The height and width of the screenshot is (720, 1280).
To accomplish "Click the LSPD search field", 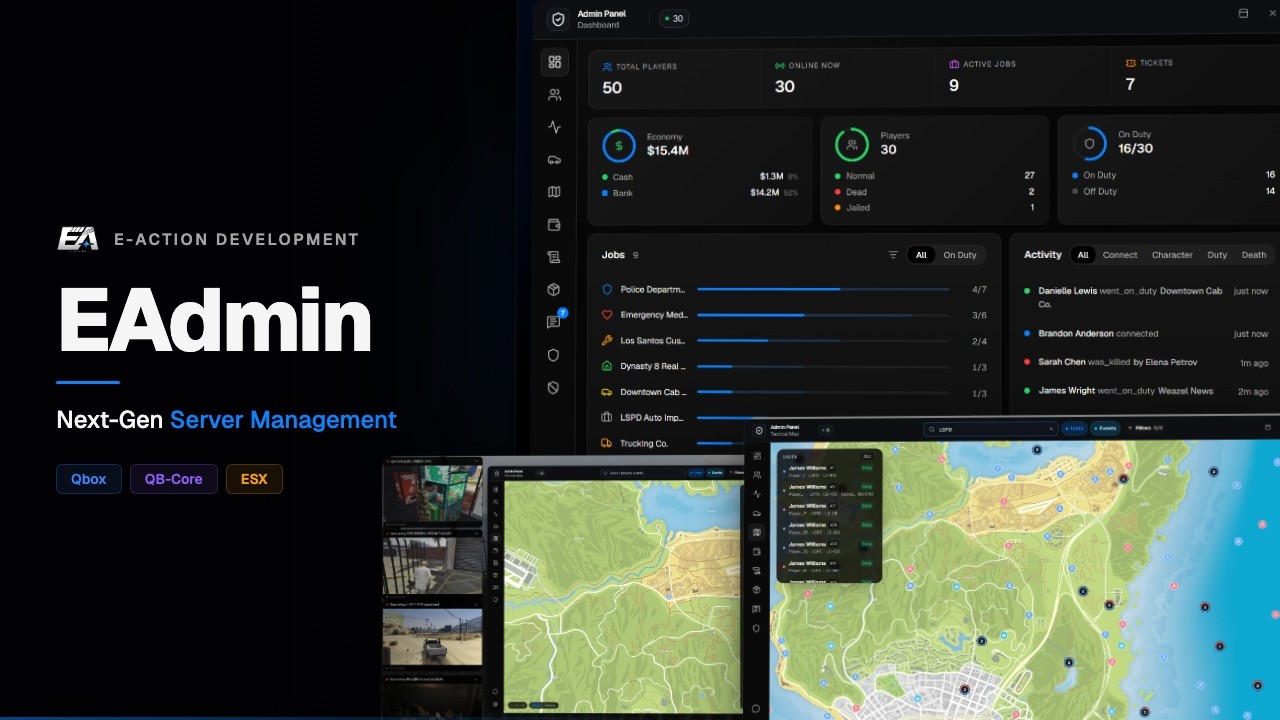I will pos(991,429).
